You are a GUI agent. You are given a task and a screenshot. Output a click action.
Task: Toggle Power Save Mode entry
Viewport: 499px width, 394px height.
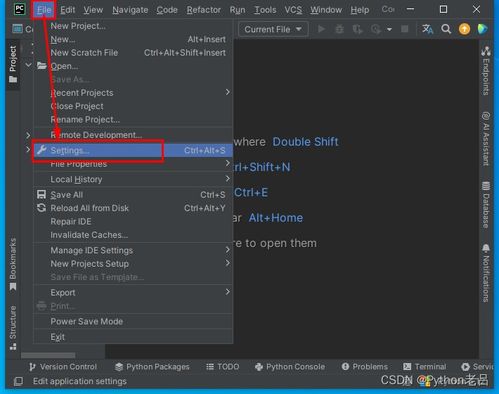click(x=133, y=321)
